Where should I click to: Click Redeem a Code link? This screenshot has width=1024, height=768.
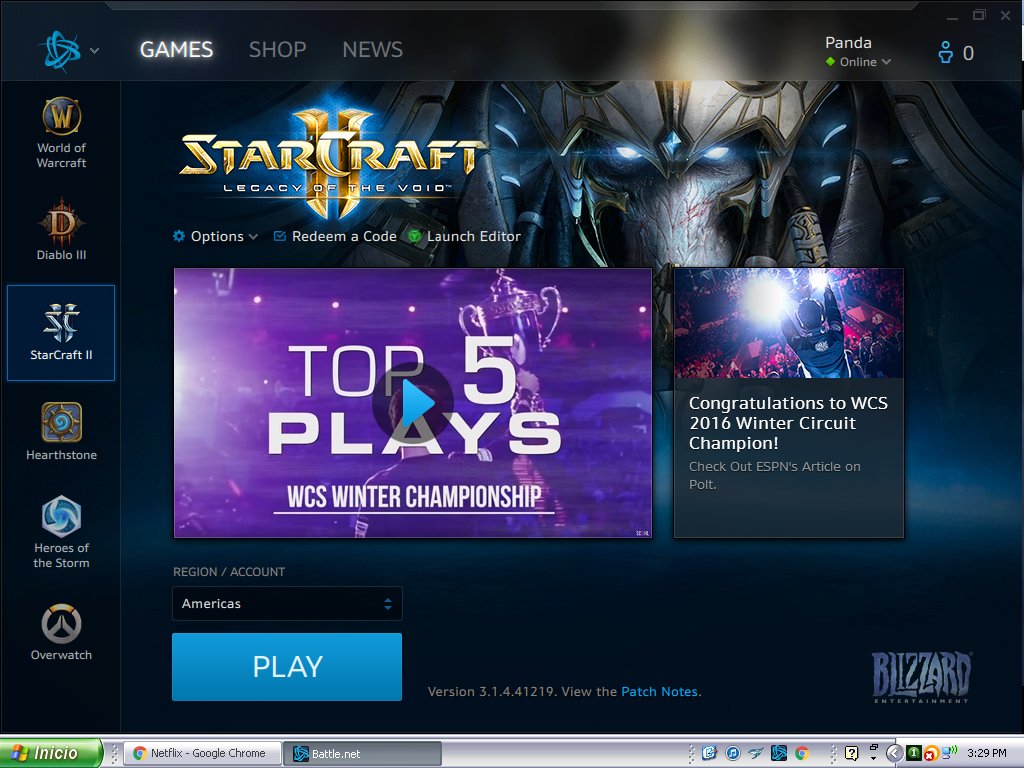[x=344, y=236]
